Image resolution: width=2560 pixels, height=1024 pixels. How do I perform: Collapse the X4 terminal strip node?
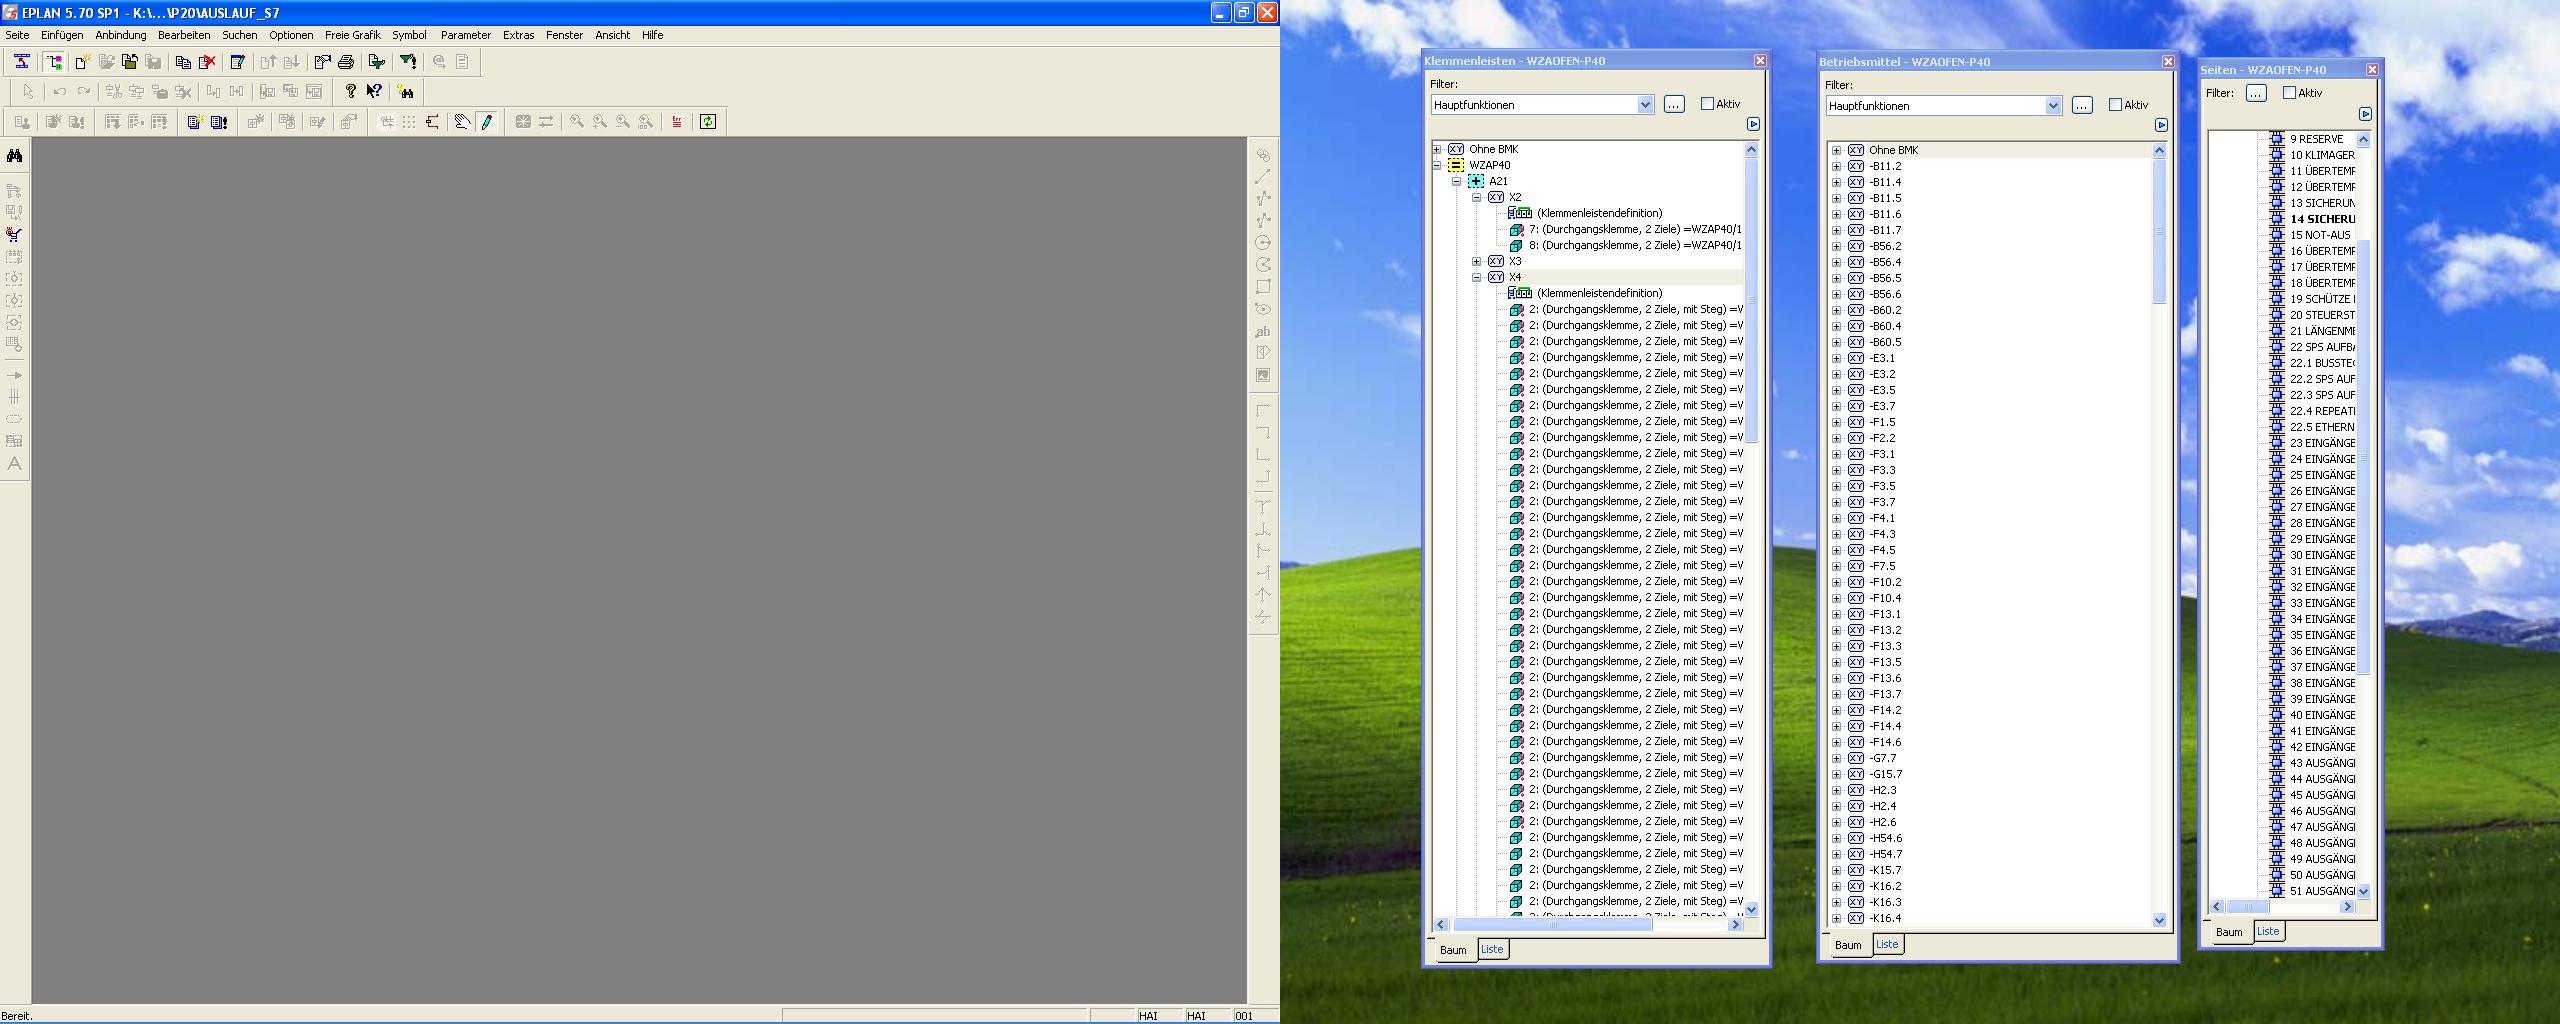[1477, 277]
